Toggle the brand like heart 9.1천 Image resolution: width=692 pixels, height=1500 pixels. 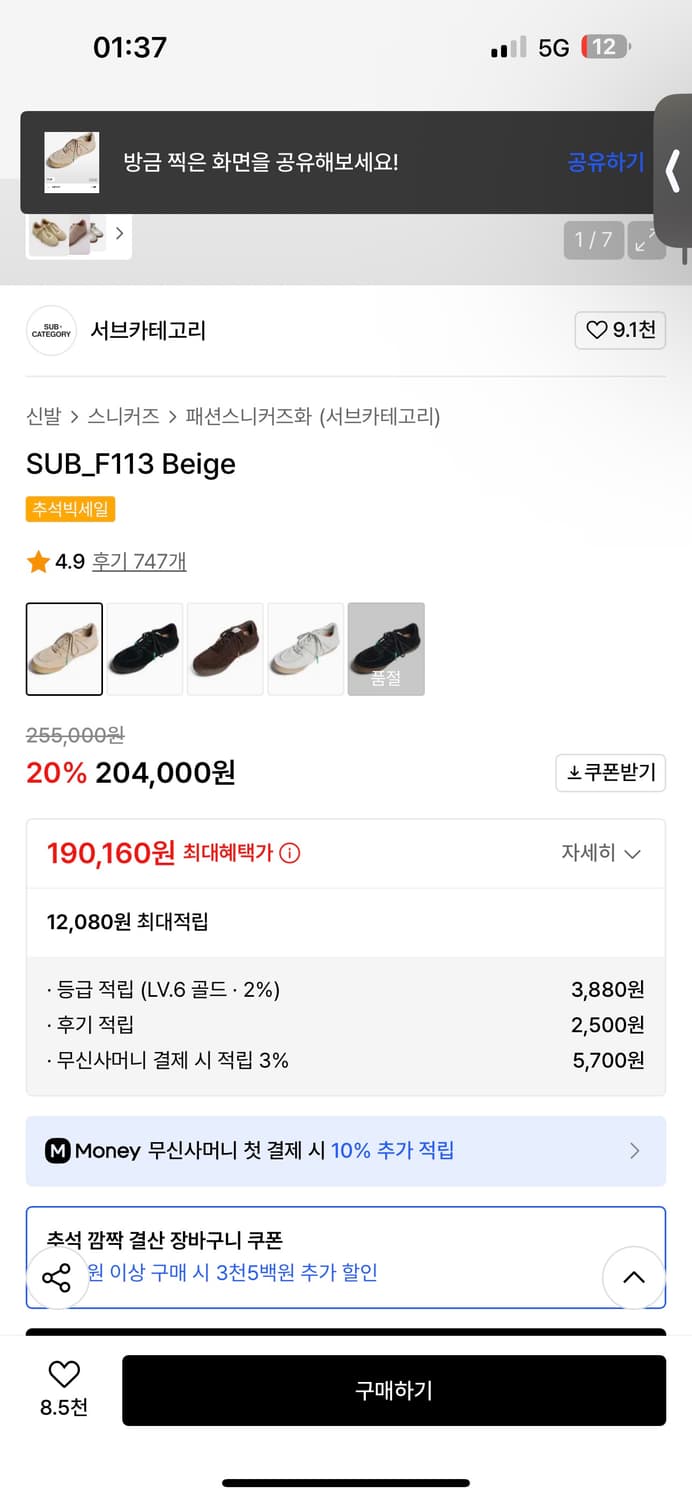pyautogui.click(x=620, y=330)
